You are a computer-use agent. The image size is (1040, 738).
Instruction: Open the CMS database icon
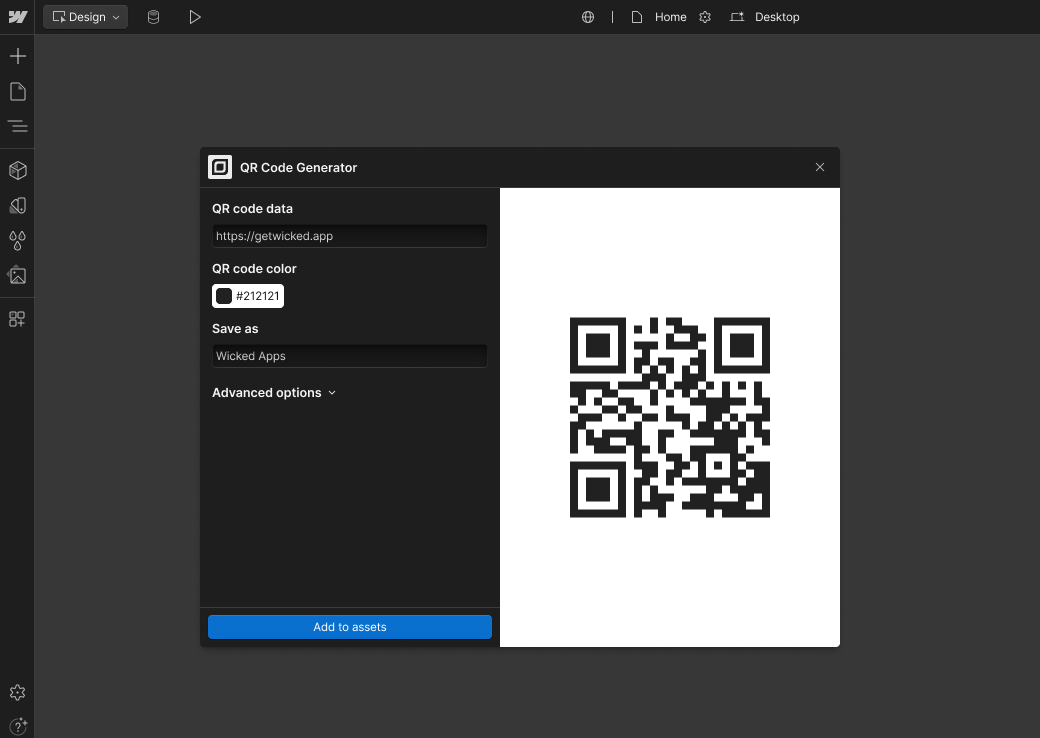[153, 17]
